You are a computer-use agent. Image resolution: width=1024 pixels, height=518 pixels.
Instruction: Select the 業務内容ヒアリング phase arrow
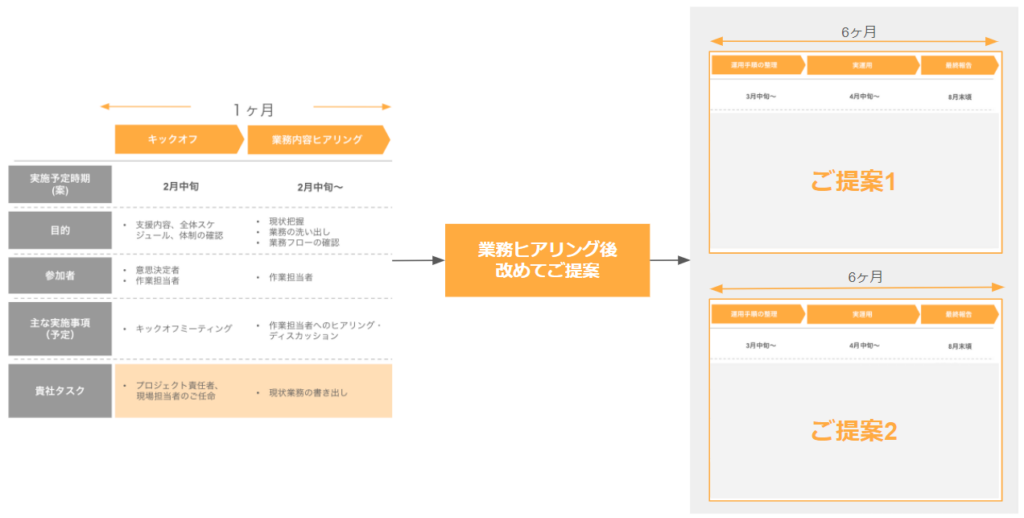(317, 140)
